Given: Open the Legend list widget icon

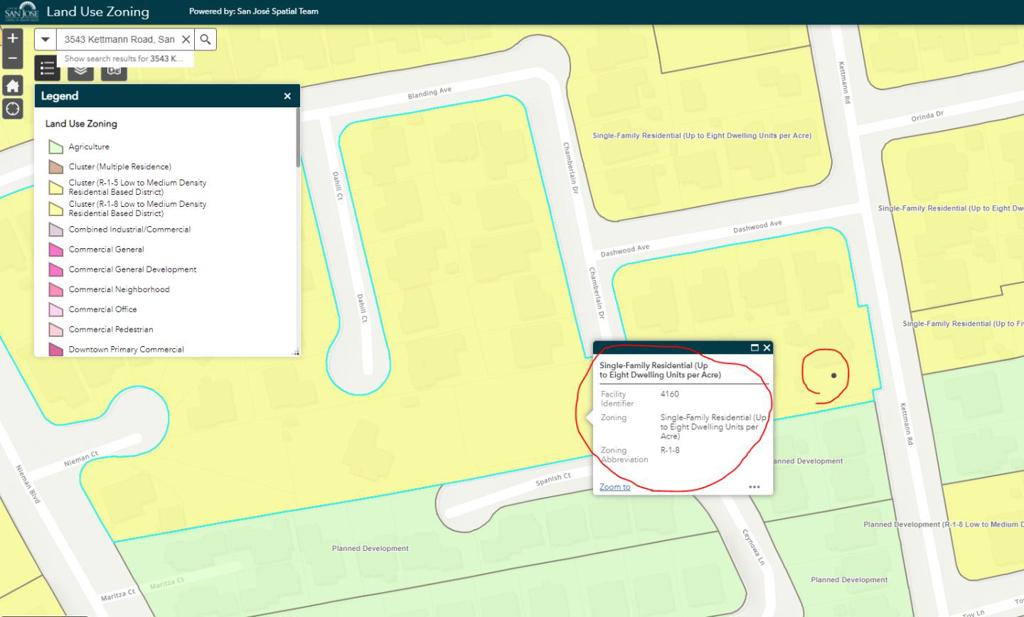Looking at the screenshot, I should click(x=47, y=68).
